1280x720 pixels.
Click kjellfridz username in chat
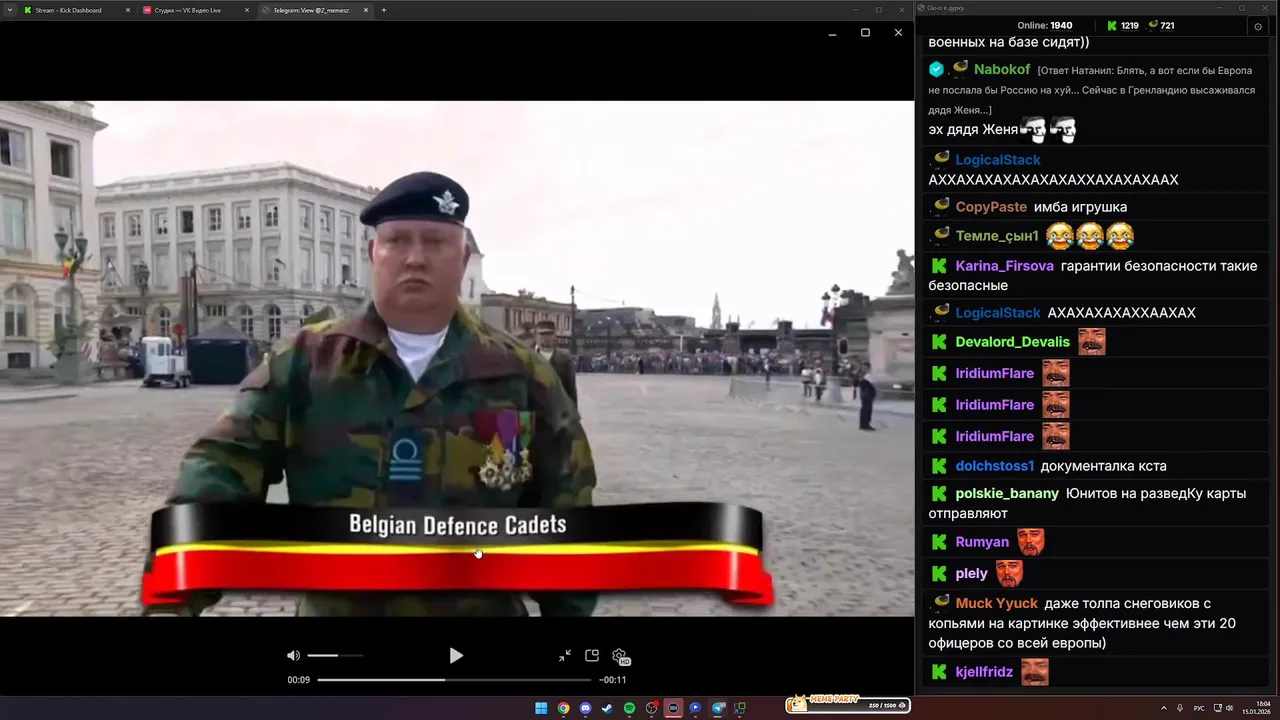pos(984,672)
